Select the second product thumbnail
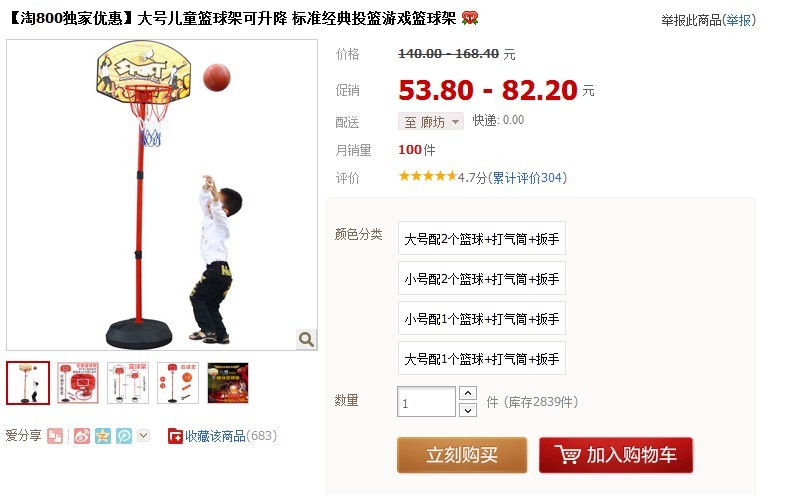Viewport: 787px width, 495px height. [x=78, y=383]
